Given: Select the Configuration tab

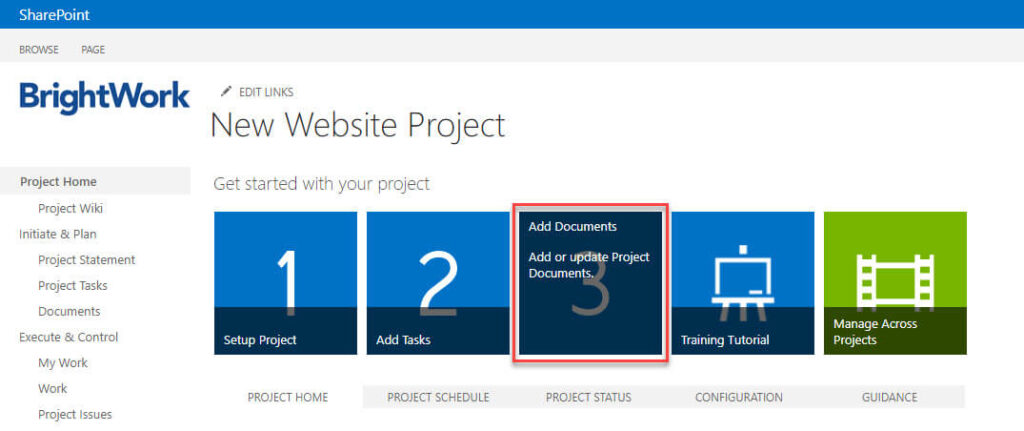Looking at the screenshot, I should tap(739, 397).
